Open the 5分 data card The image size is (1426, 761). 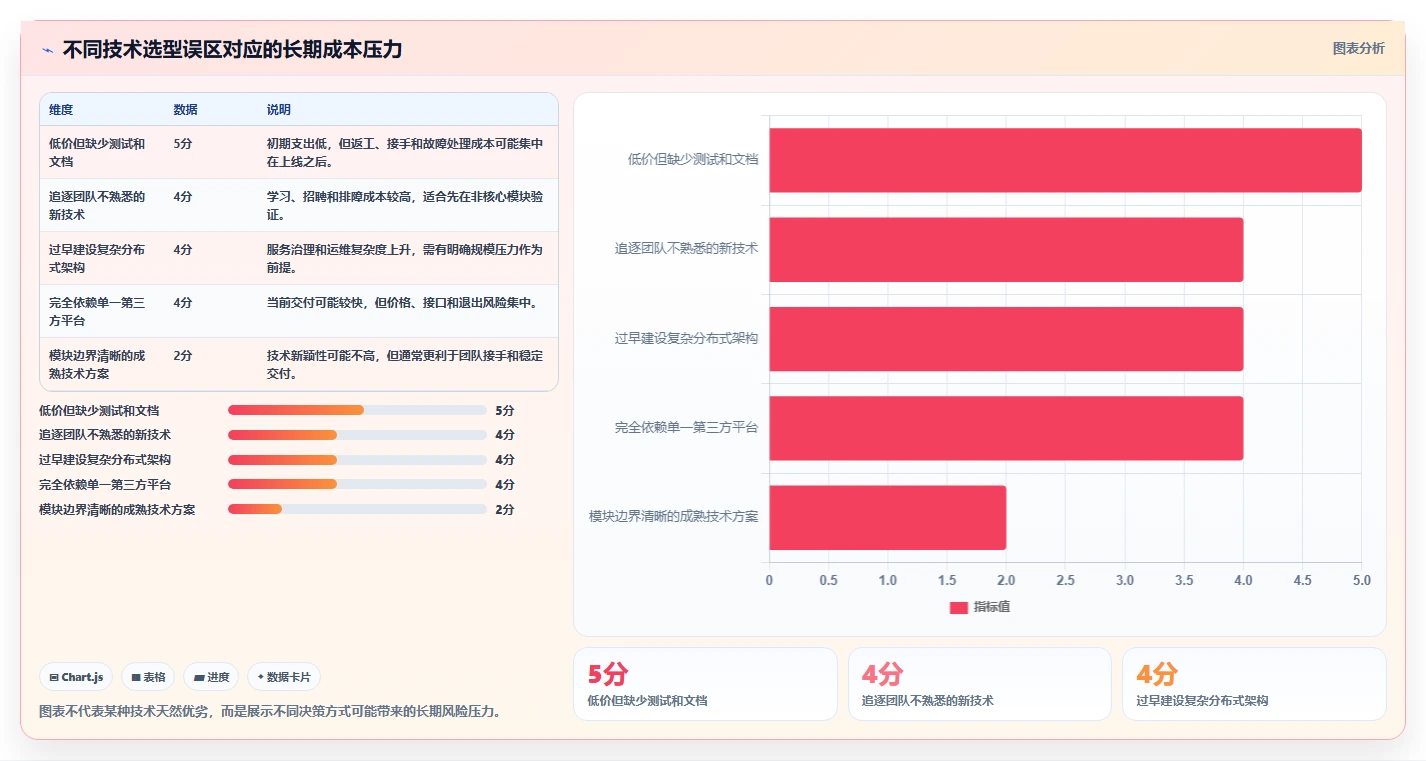(x=705, y=684)
